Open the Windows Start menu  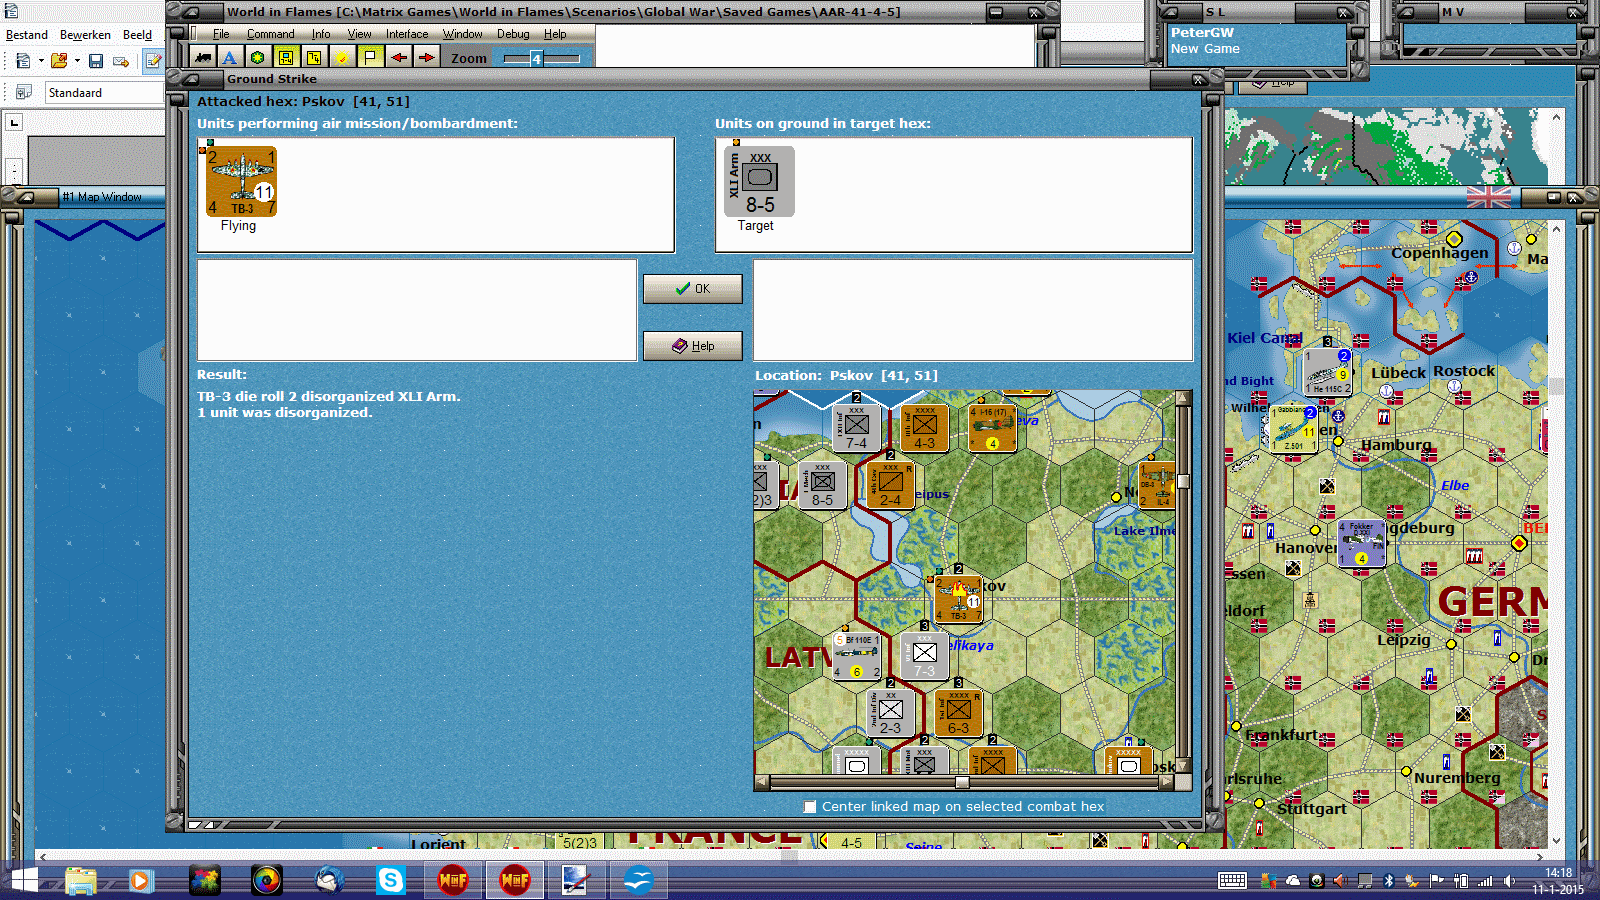tap(22, 880)
